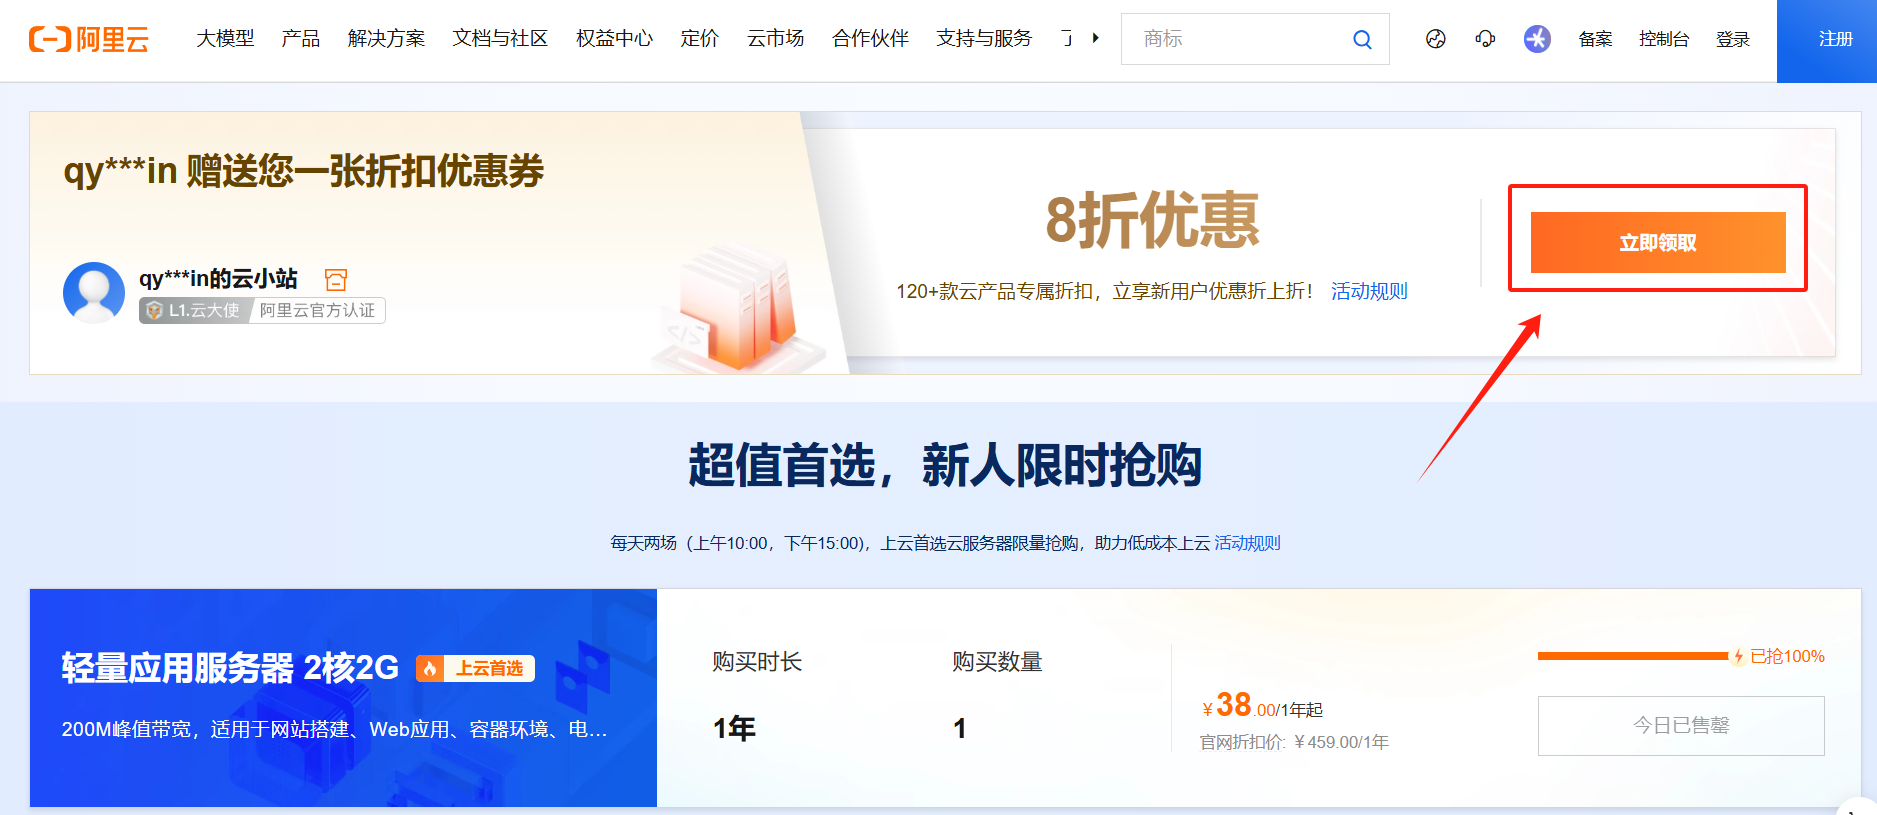Click the 购买数量 1 value

(x=960, y=728)
